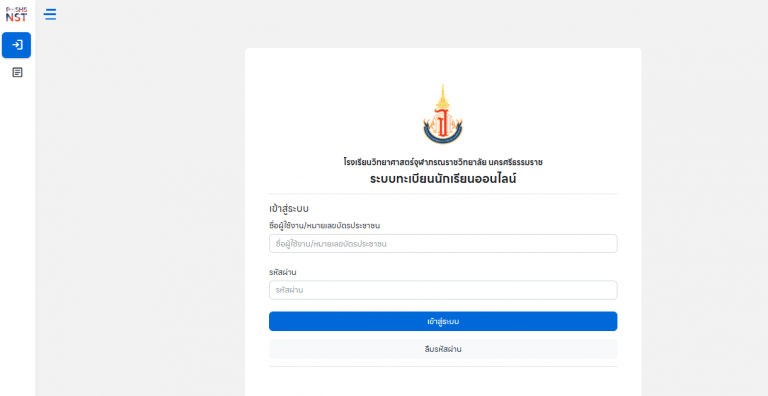Click empty sidebar space below document icon

coord(17,235)
